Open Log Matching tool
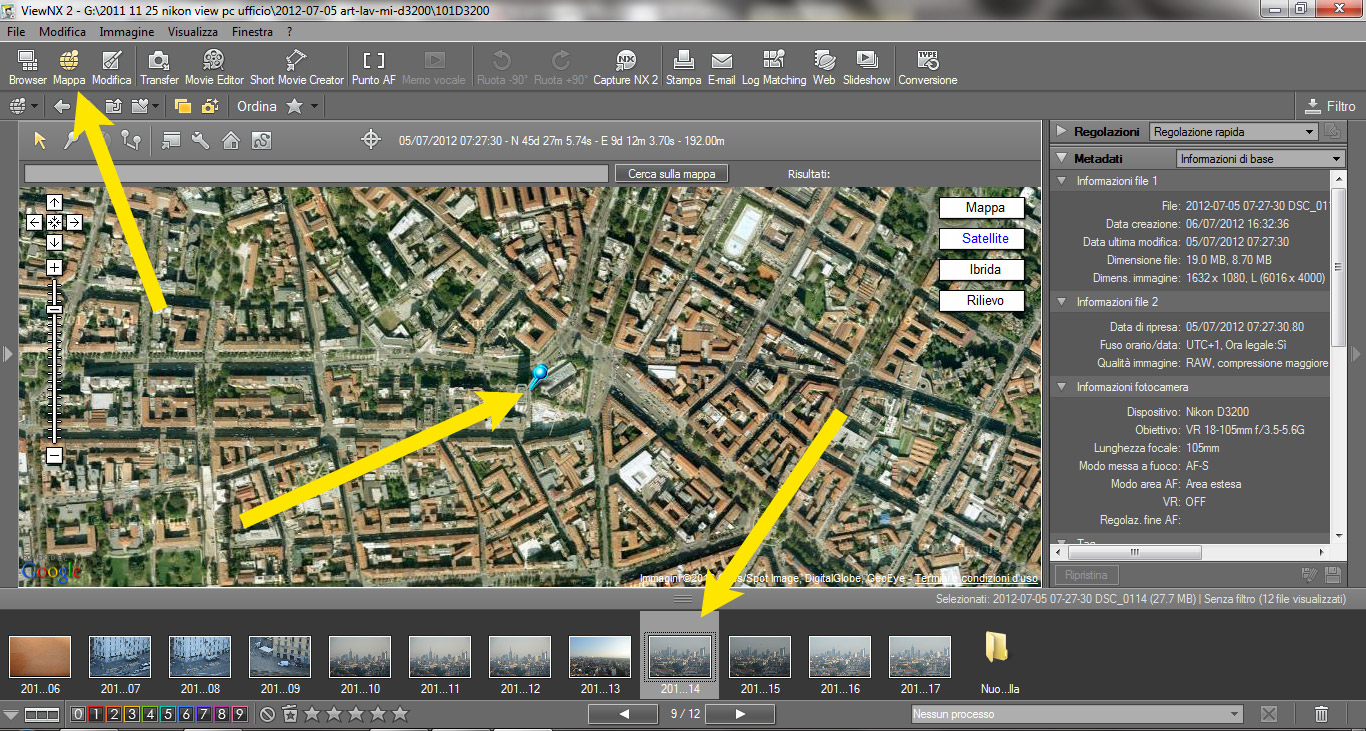 click(773, 67)
